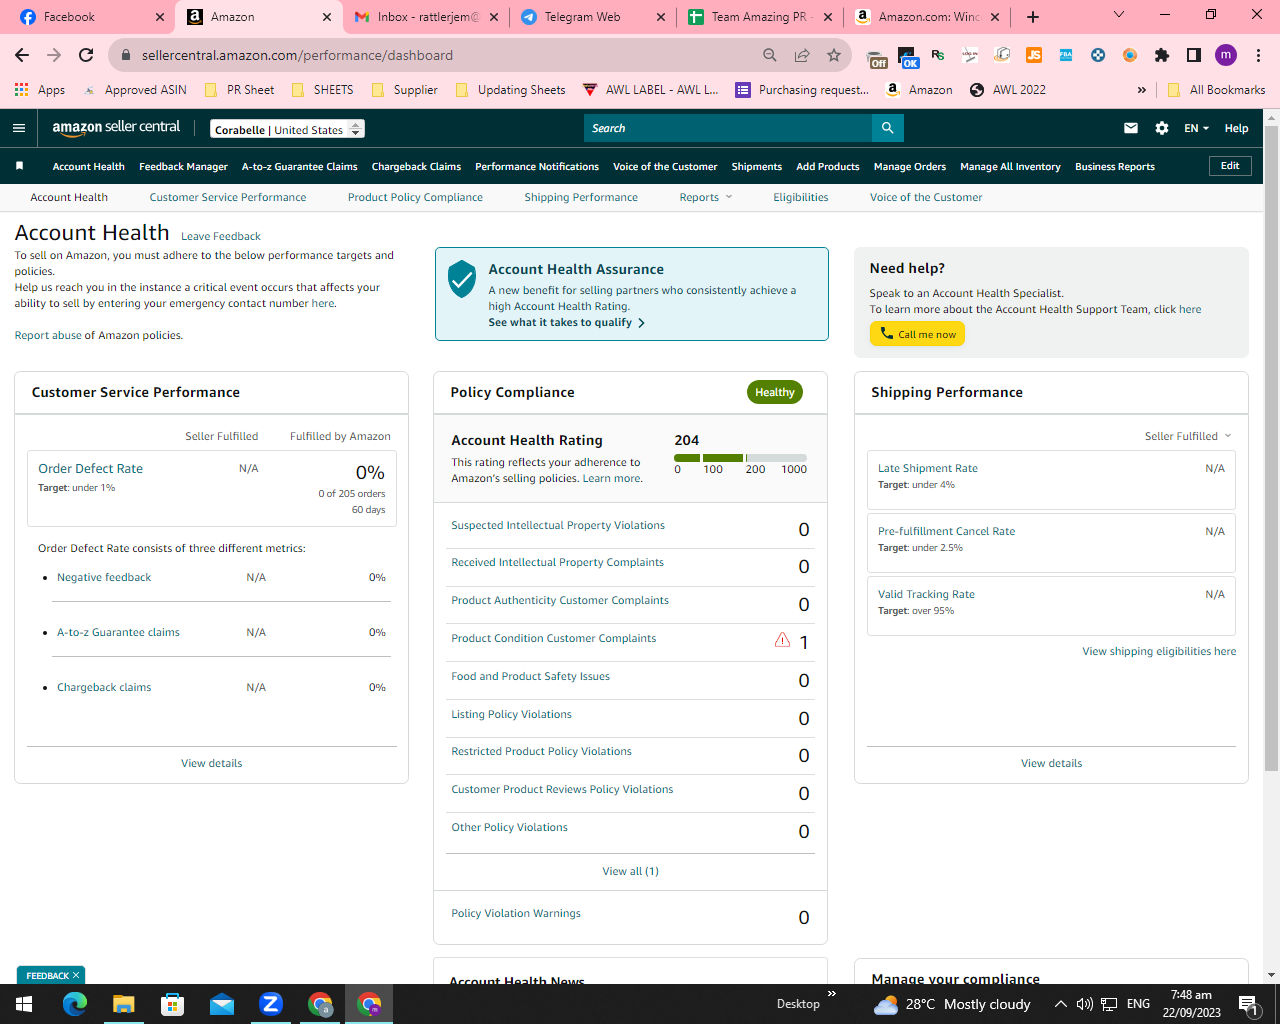Viewport: 1280px width, 1024px height.
Task: Open A-to-z Guarantee Claims menu item
Action: [x=300, y=167]
